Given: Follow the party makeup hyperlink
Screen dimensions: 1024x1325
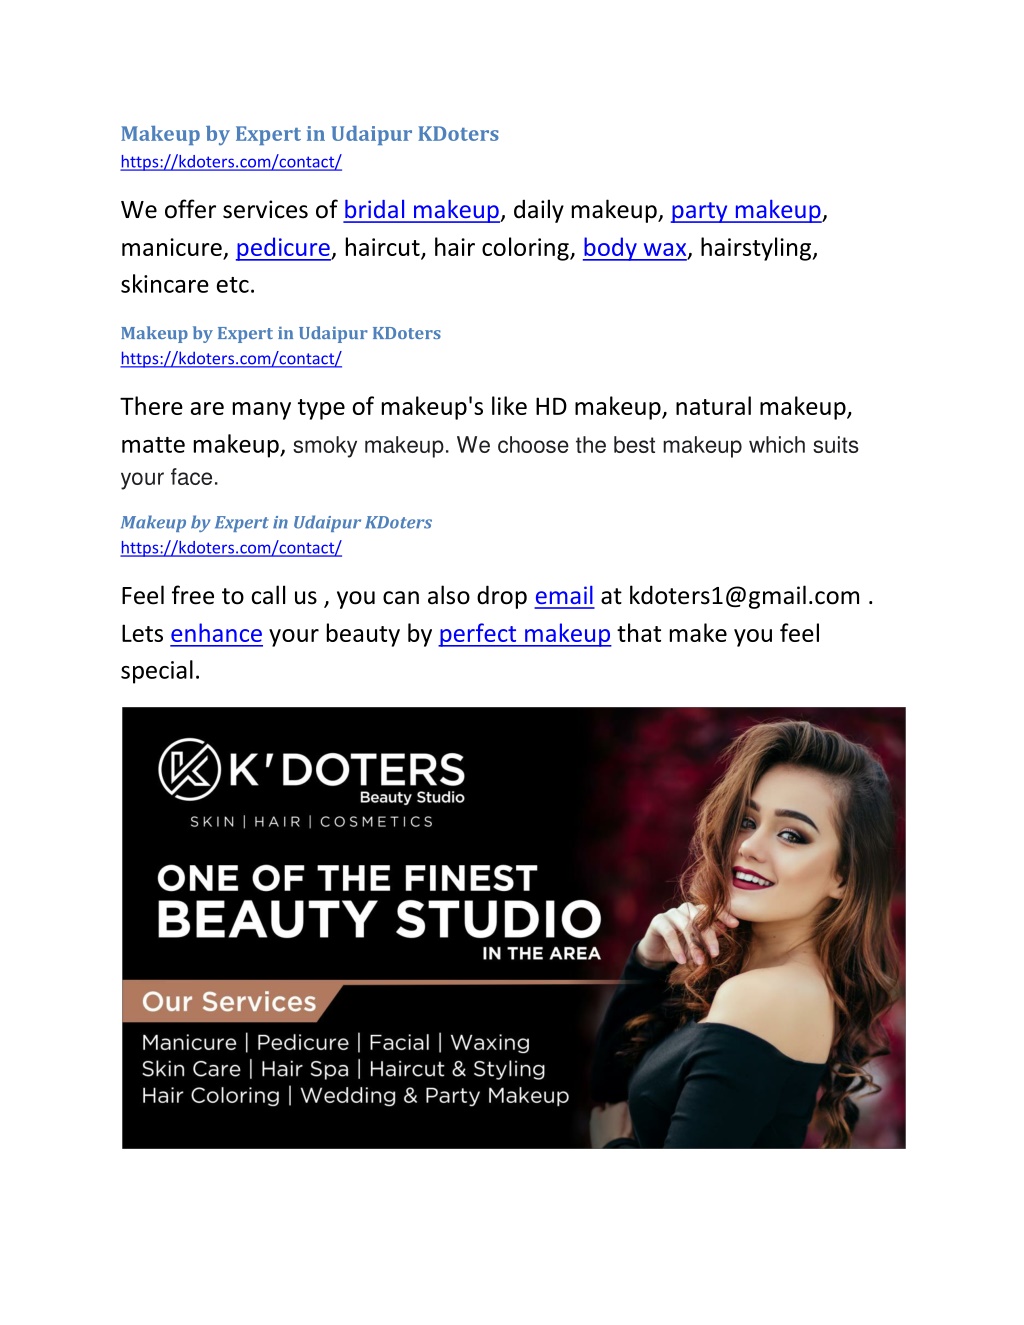Looking at the screenshot, I should [x=746, y=210].
